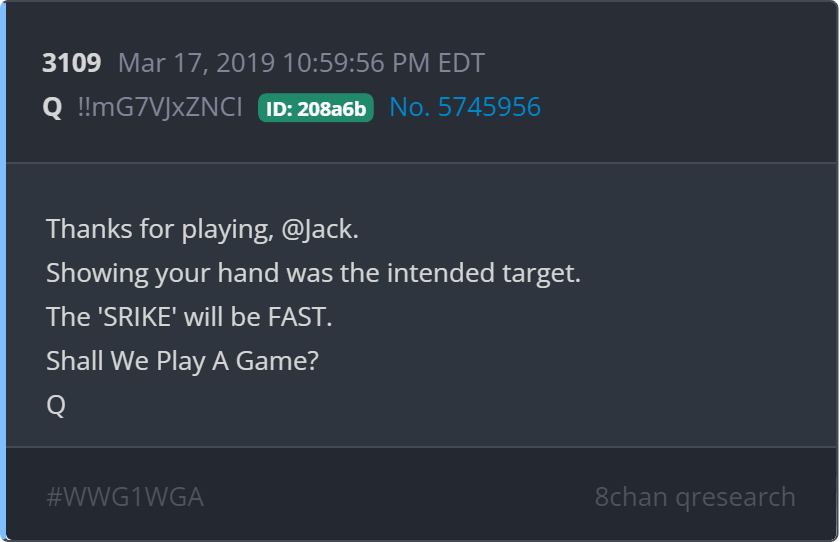The image size is (840, 542).
Task: Click the 10:59:56 PM time
Action: click(356, 63)
